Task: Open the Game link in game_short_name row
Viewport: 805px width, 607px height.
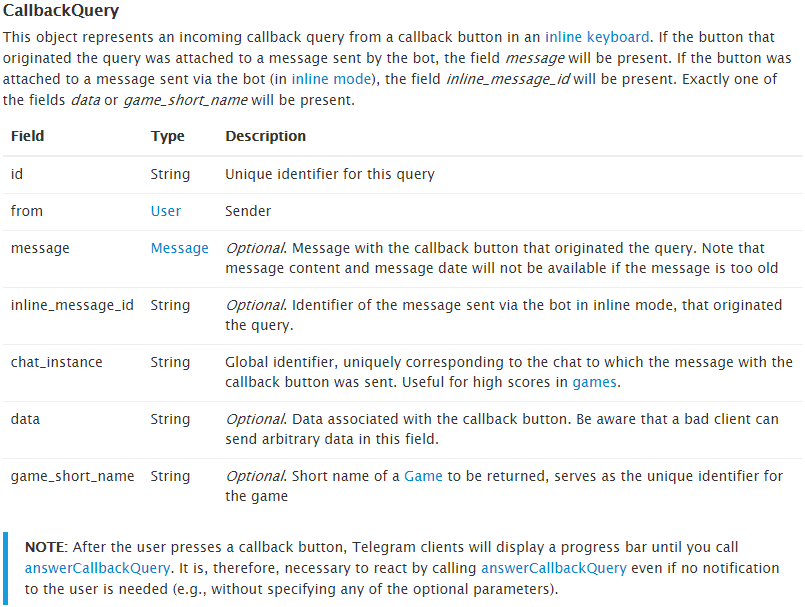Action: click(x=423, y=476)
